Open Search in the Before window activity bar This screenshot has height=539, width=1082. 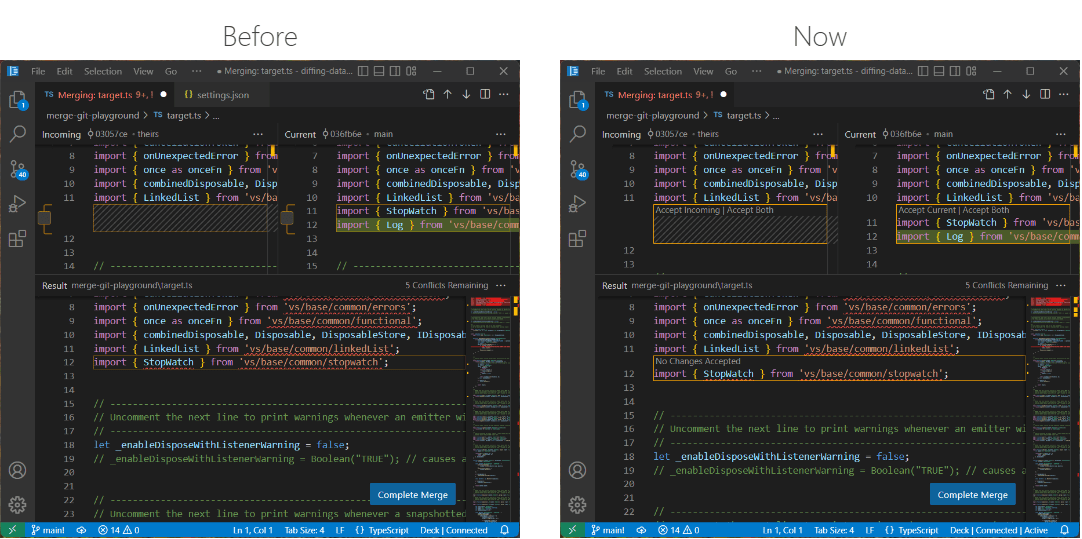(x=17, y=134)
